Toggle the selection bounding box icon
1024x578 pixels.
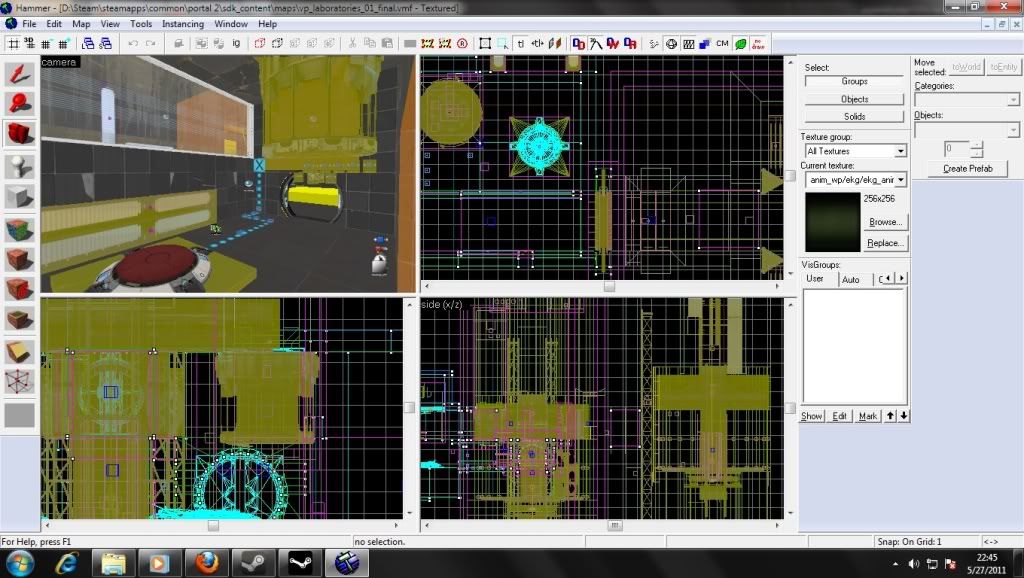click(485, 44)
